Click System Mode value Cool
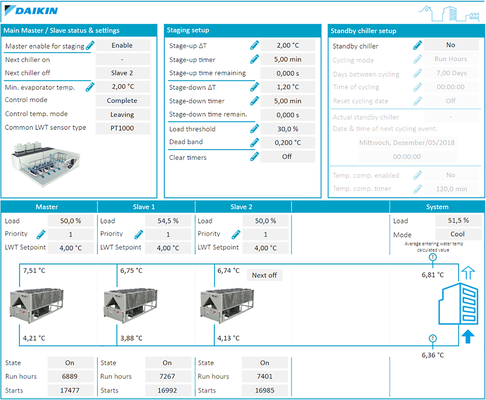486x400 pixels. tap(458, 234)
